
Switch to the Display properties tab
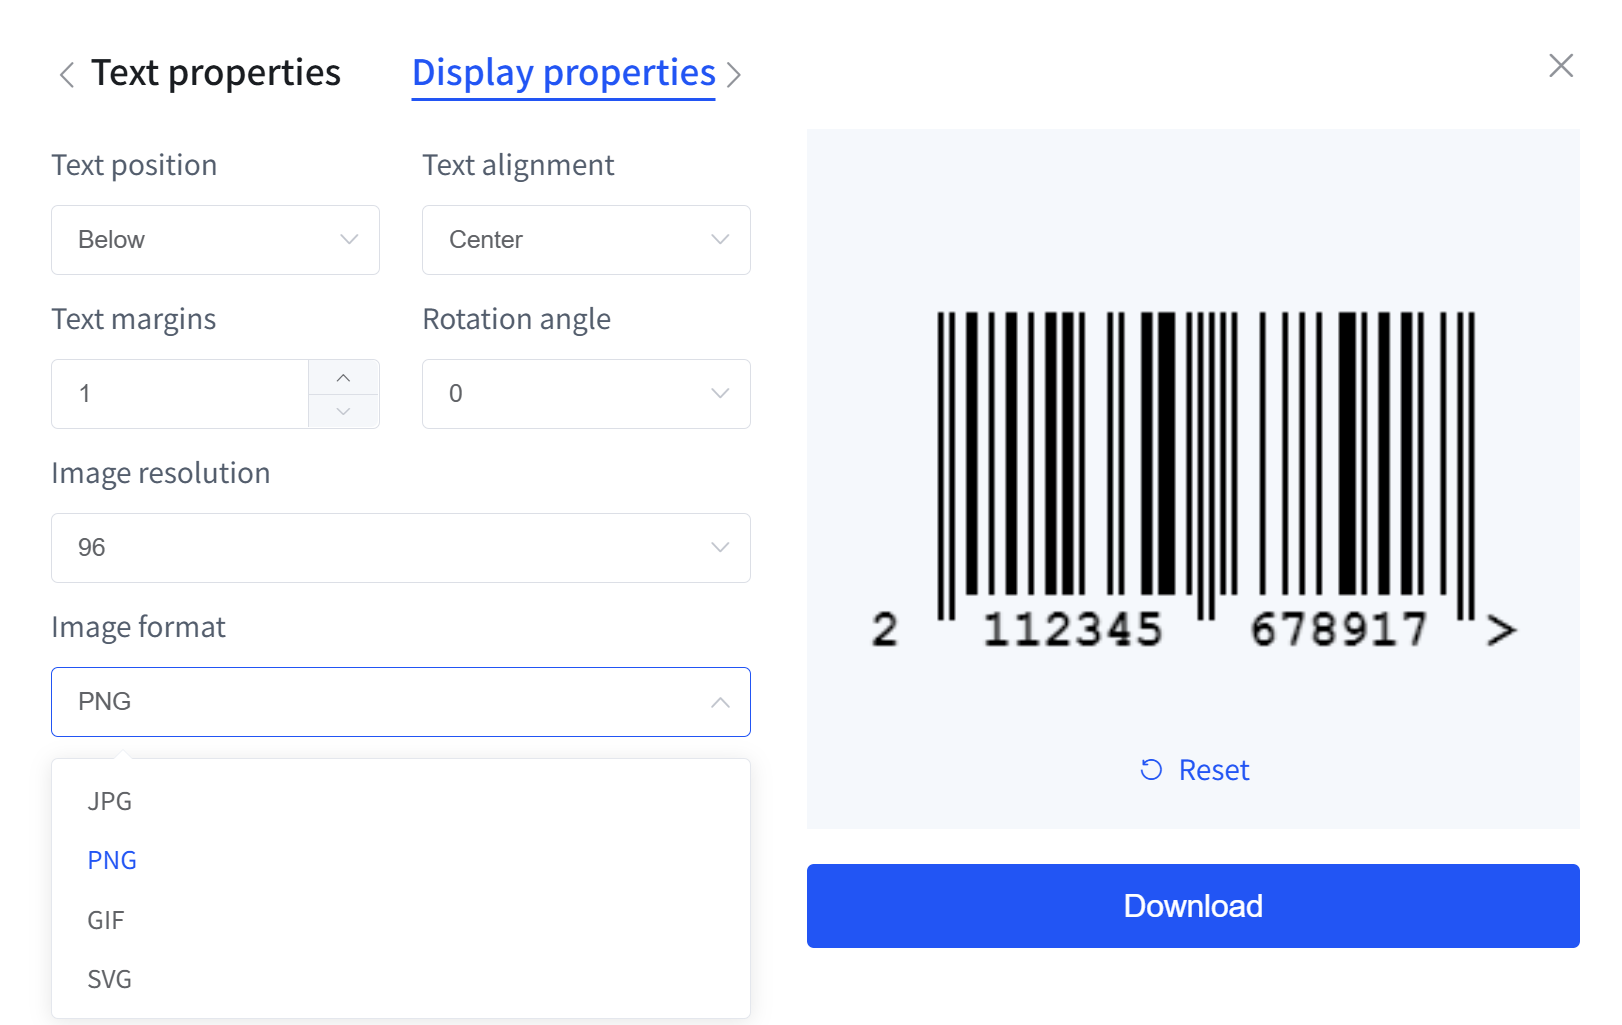[564, 73]
